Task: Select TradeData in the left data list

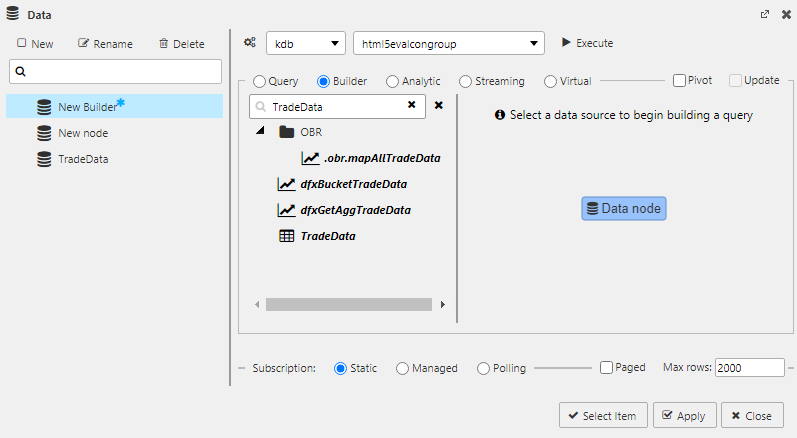Action: click(x=83, y=159)
